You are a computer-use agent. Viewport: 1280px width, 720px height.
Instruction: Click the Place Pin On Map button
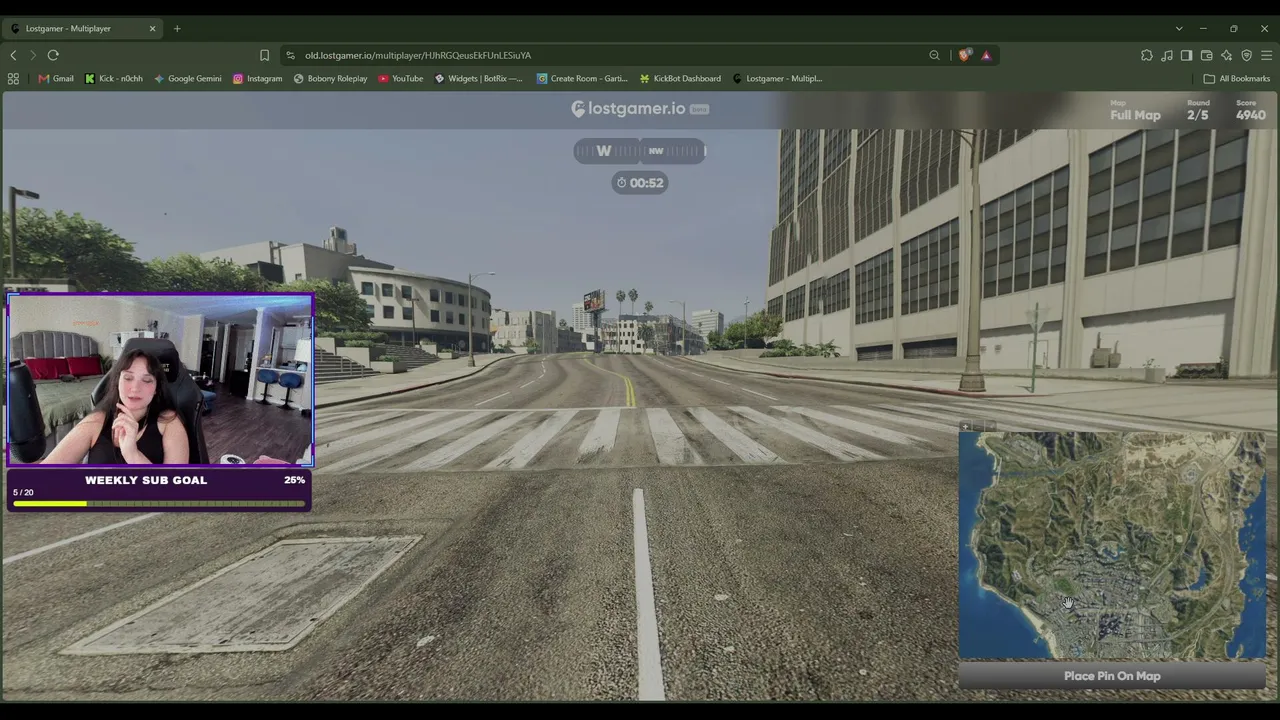[1112, 676]
